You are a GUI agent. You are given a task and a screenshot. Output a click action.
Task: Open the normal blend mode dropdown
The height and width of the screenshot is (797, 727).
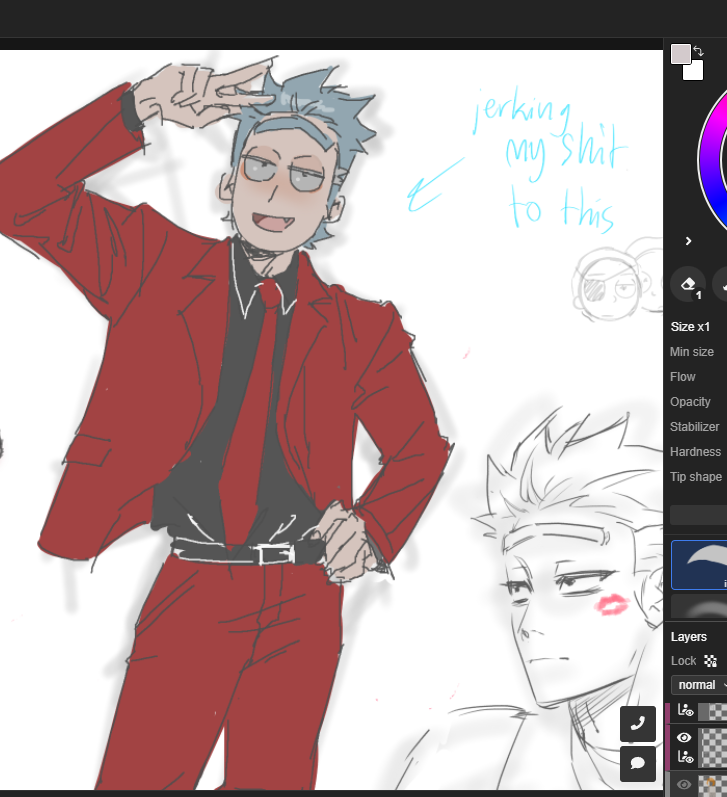700,685
